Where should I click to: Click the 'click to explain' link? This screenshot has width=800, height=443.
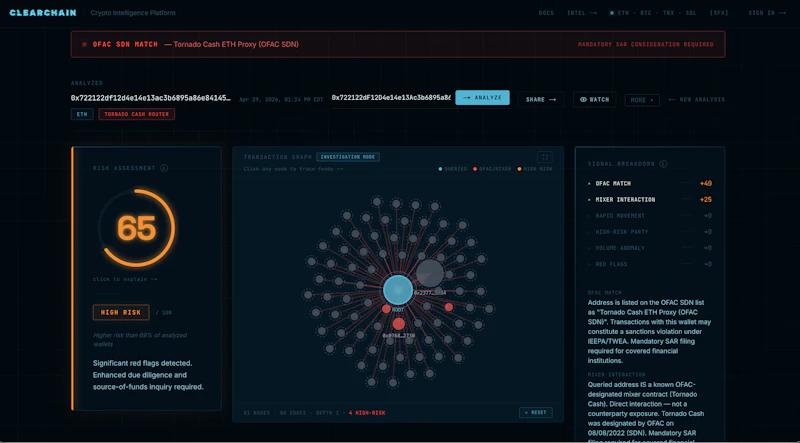(124, 279)
